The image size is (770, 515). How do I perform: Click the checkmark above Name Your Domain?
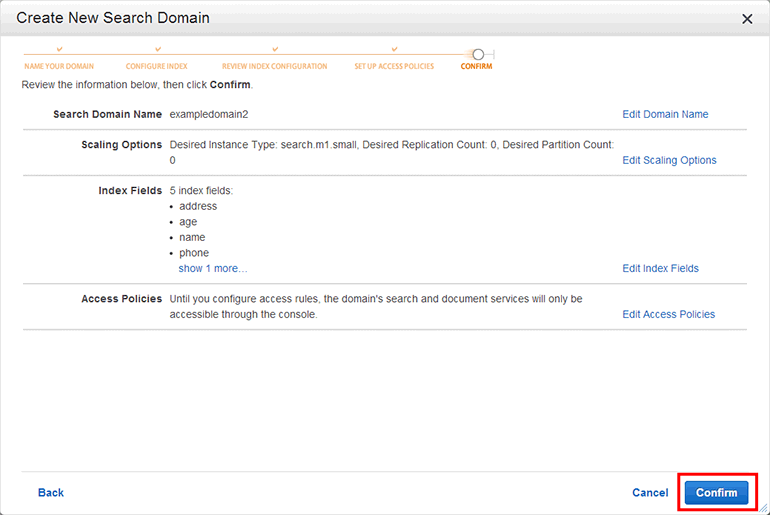[x=59, y=49]
